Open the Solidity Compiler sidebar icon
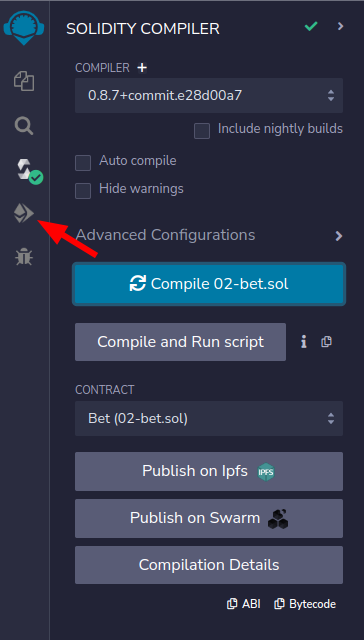 (x=29, y=170)
